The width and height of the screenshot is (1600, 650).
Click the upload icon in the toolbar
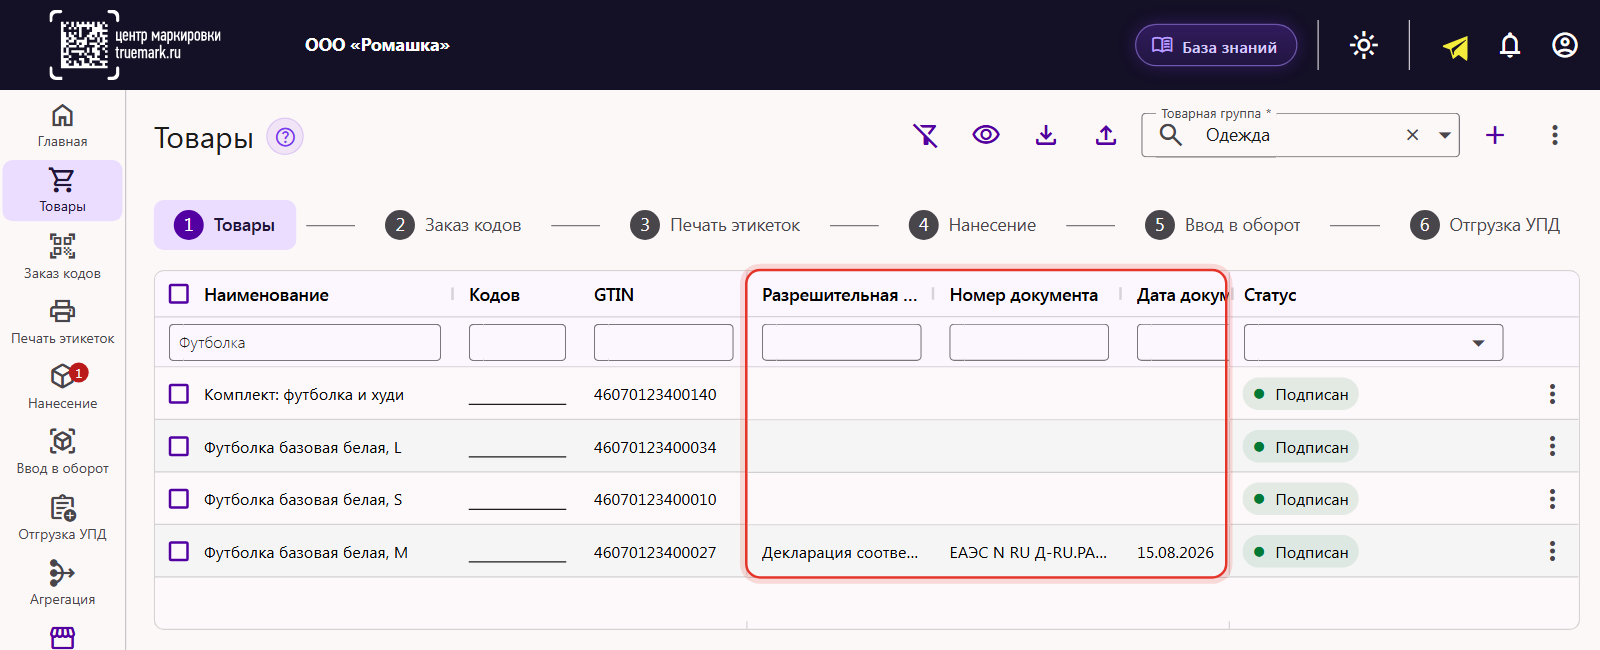coord(1106,135)
